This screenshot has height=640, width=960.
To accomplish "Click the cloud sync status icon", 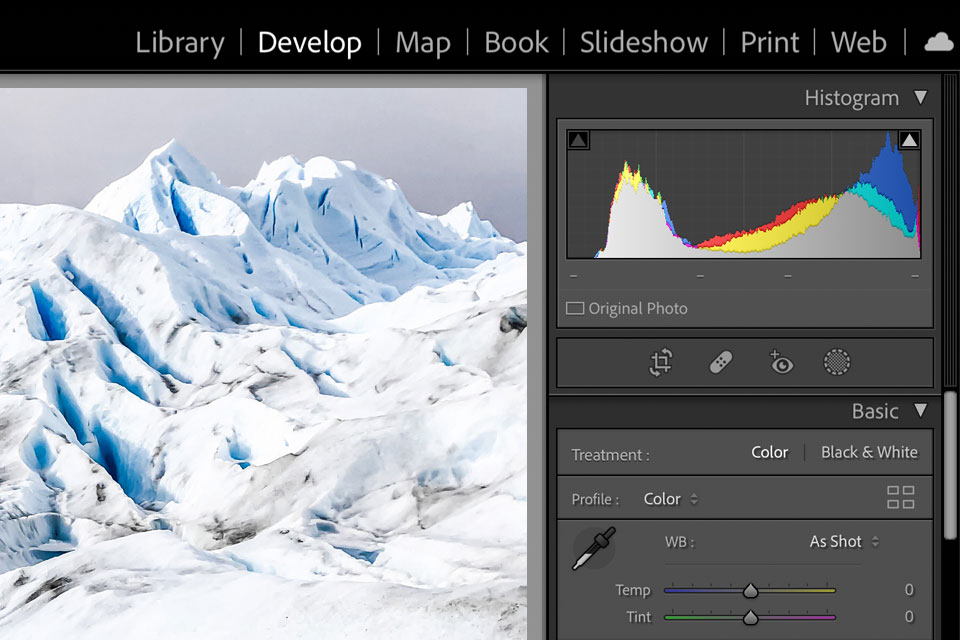I will pos(939,42).
